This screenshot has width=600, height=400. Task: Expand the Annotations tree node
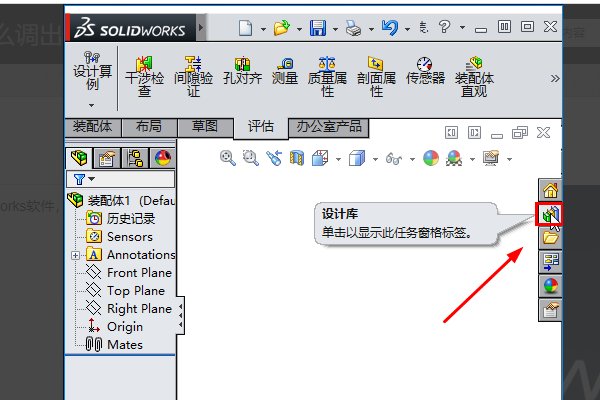tap(76, 255)
